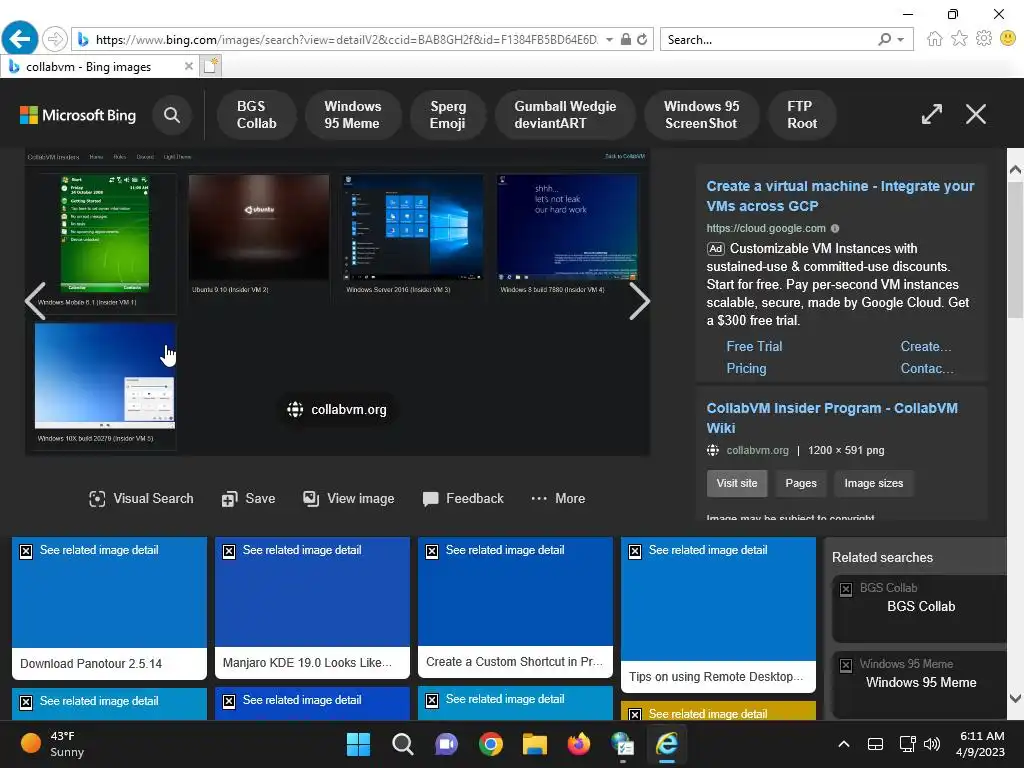The image size is (1024, 768).
Task: Open taskbar Search
Action: pyautogui.click(x=402, y=744)
